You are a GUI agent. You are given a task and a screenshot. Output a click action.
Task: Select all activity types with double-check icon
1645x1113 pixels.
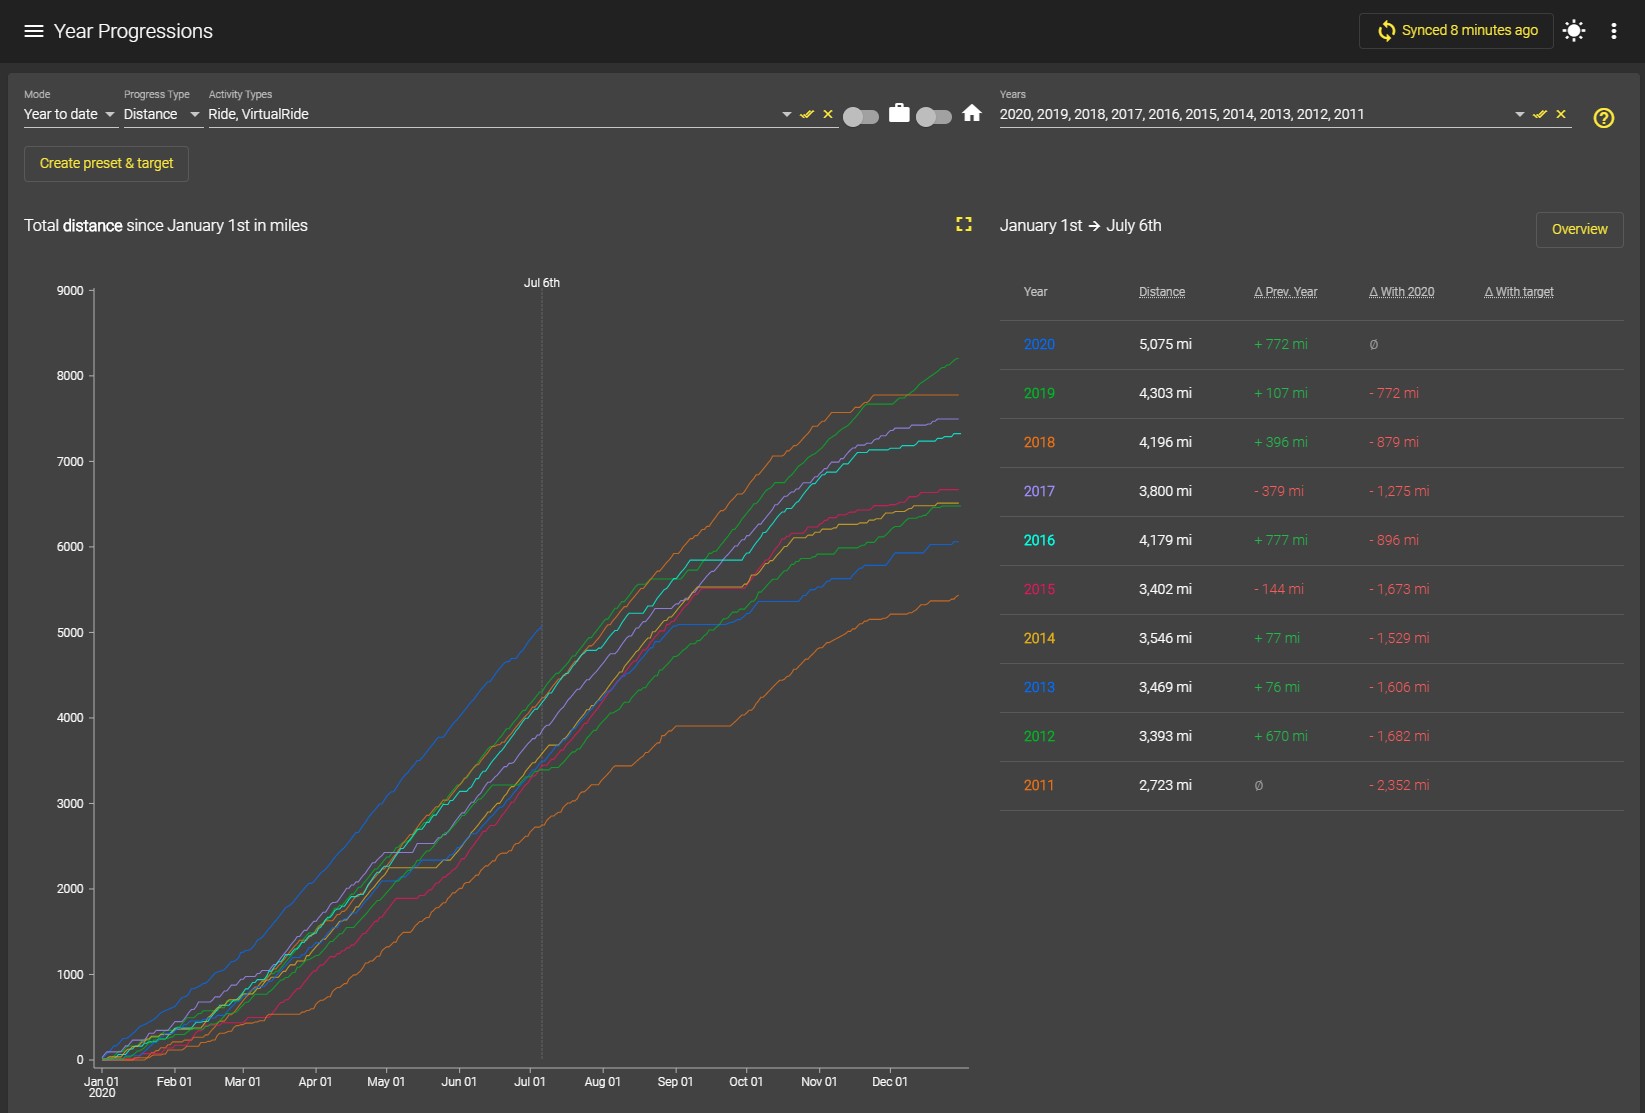coord(807,114)
